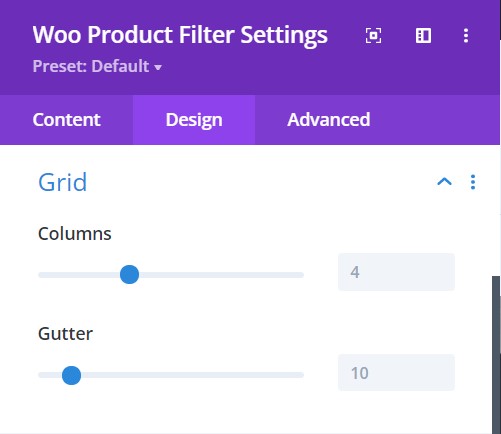Focus the Gutter value field showing 10
The height and width of the screenshot is (434, 501).
[x=396, y=372]
